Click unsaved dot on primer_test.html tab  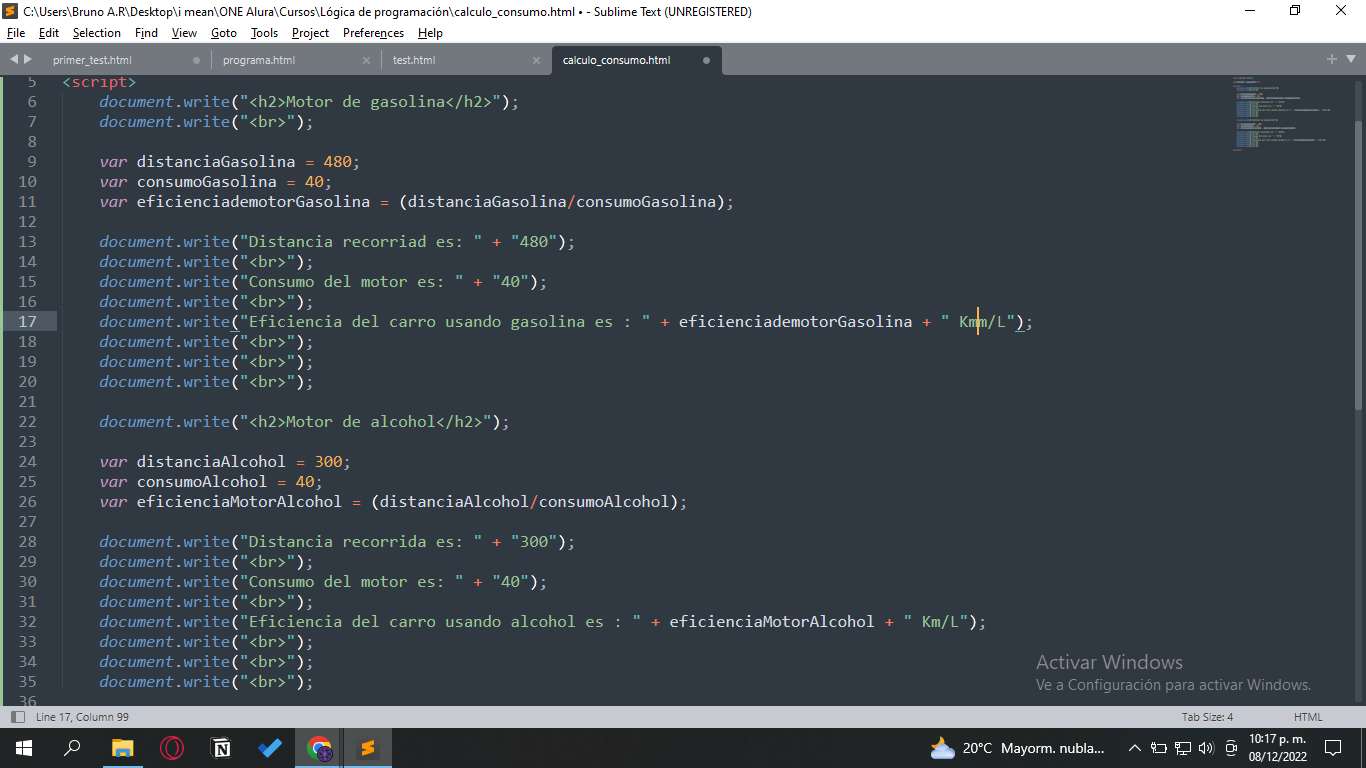click(196, 60)
